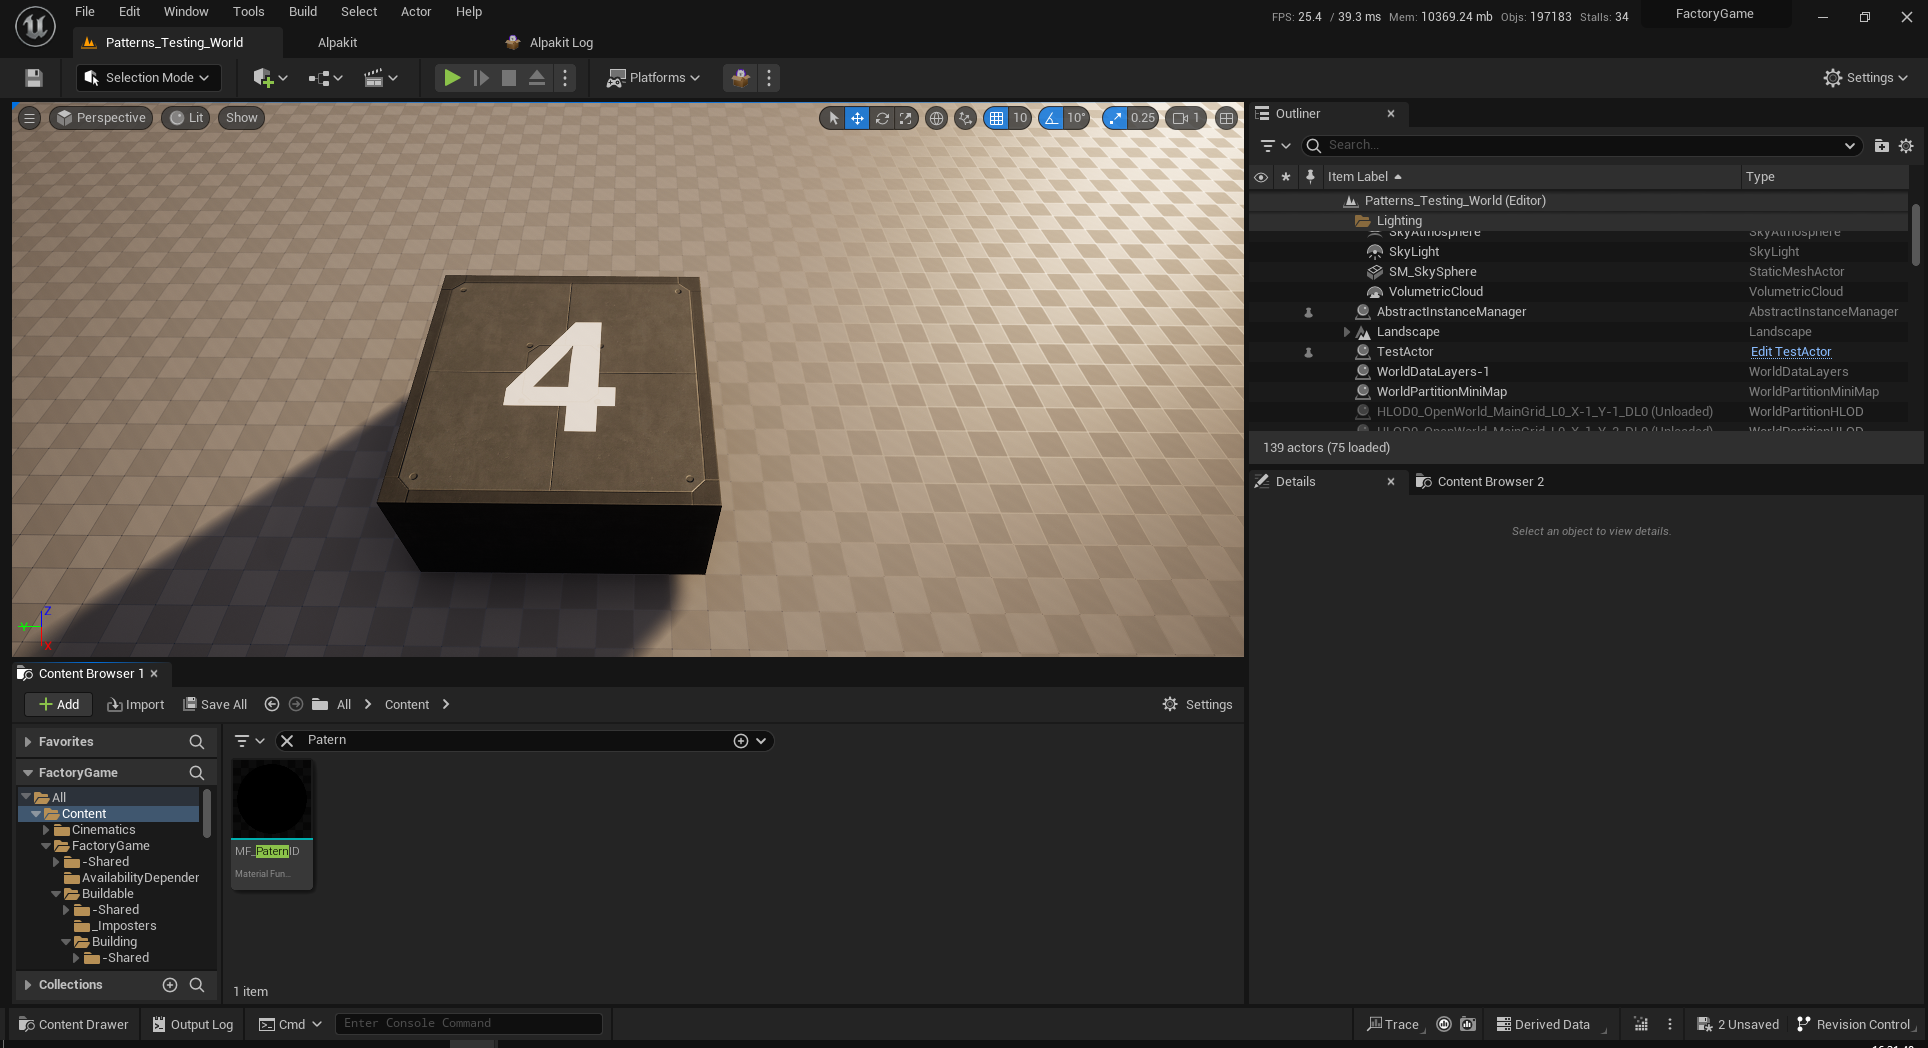The width and height of the screenshot is (1928, 1048).
Task: Expand the Landscape actor in the Outliner
Action: pos(1347,332)
